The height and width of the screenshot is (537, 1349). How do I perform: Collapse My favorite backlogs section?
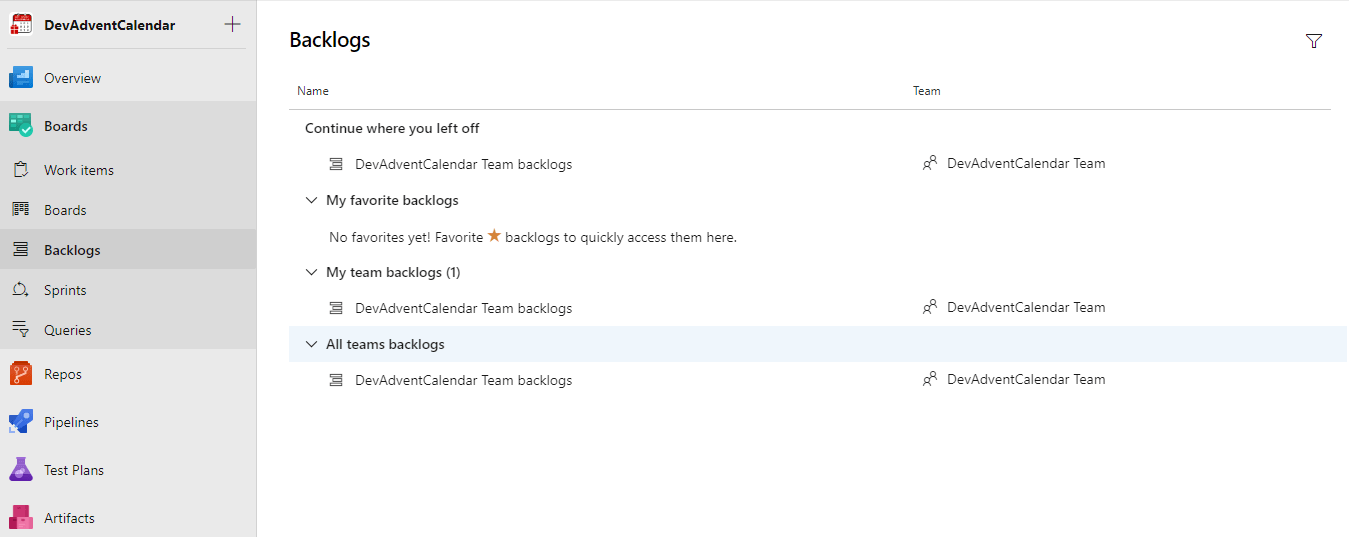(x=311, y=200)
